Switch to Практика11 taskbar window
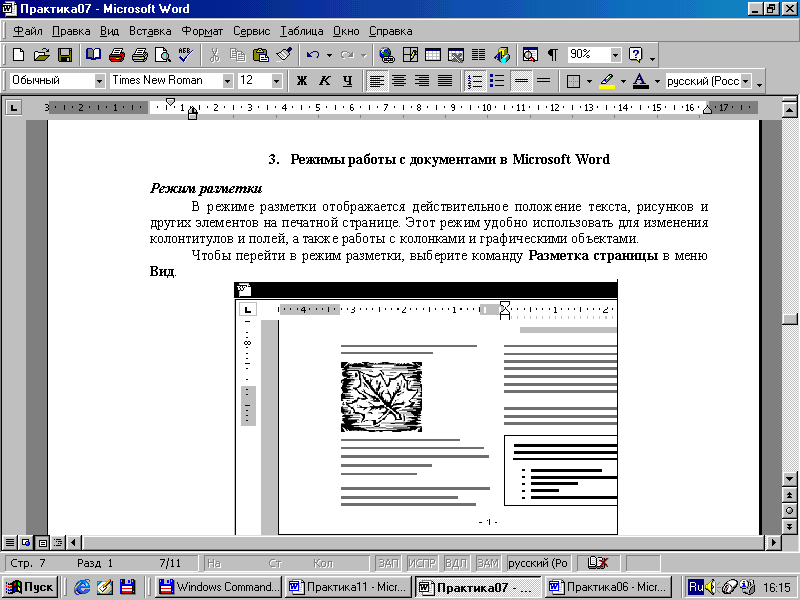Screen dimensions: 800x600 [349, 587]
